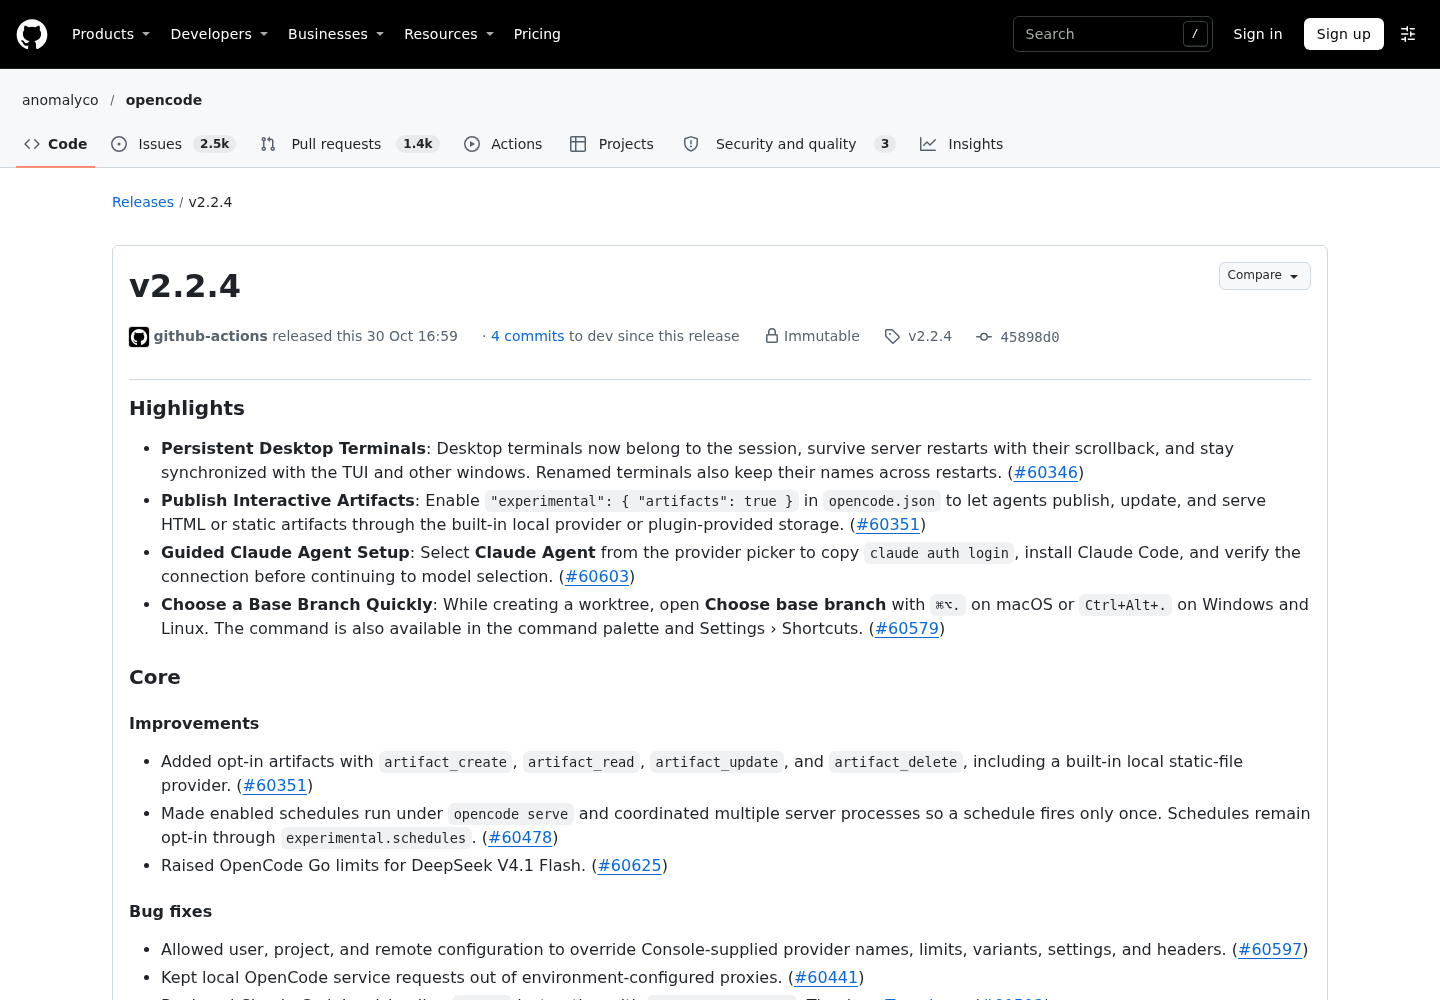1440x1000 pixels.
Task: Open the anomalyco owner page
Action: coord(60,100)
